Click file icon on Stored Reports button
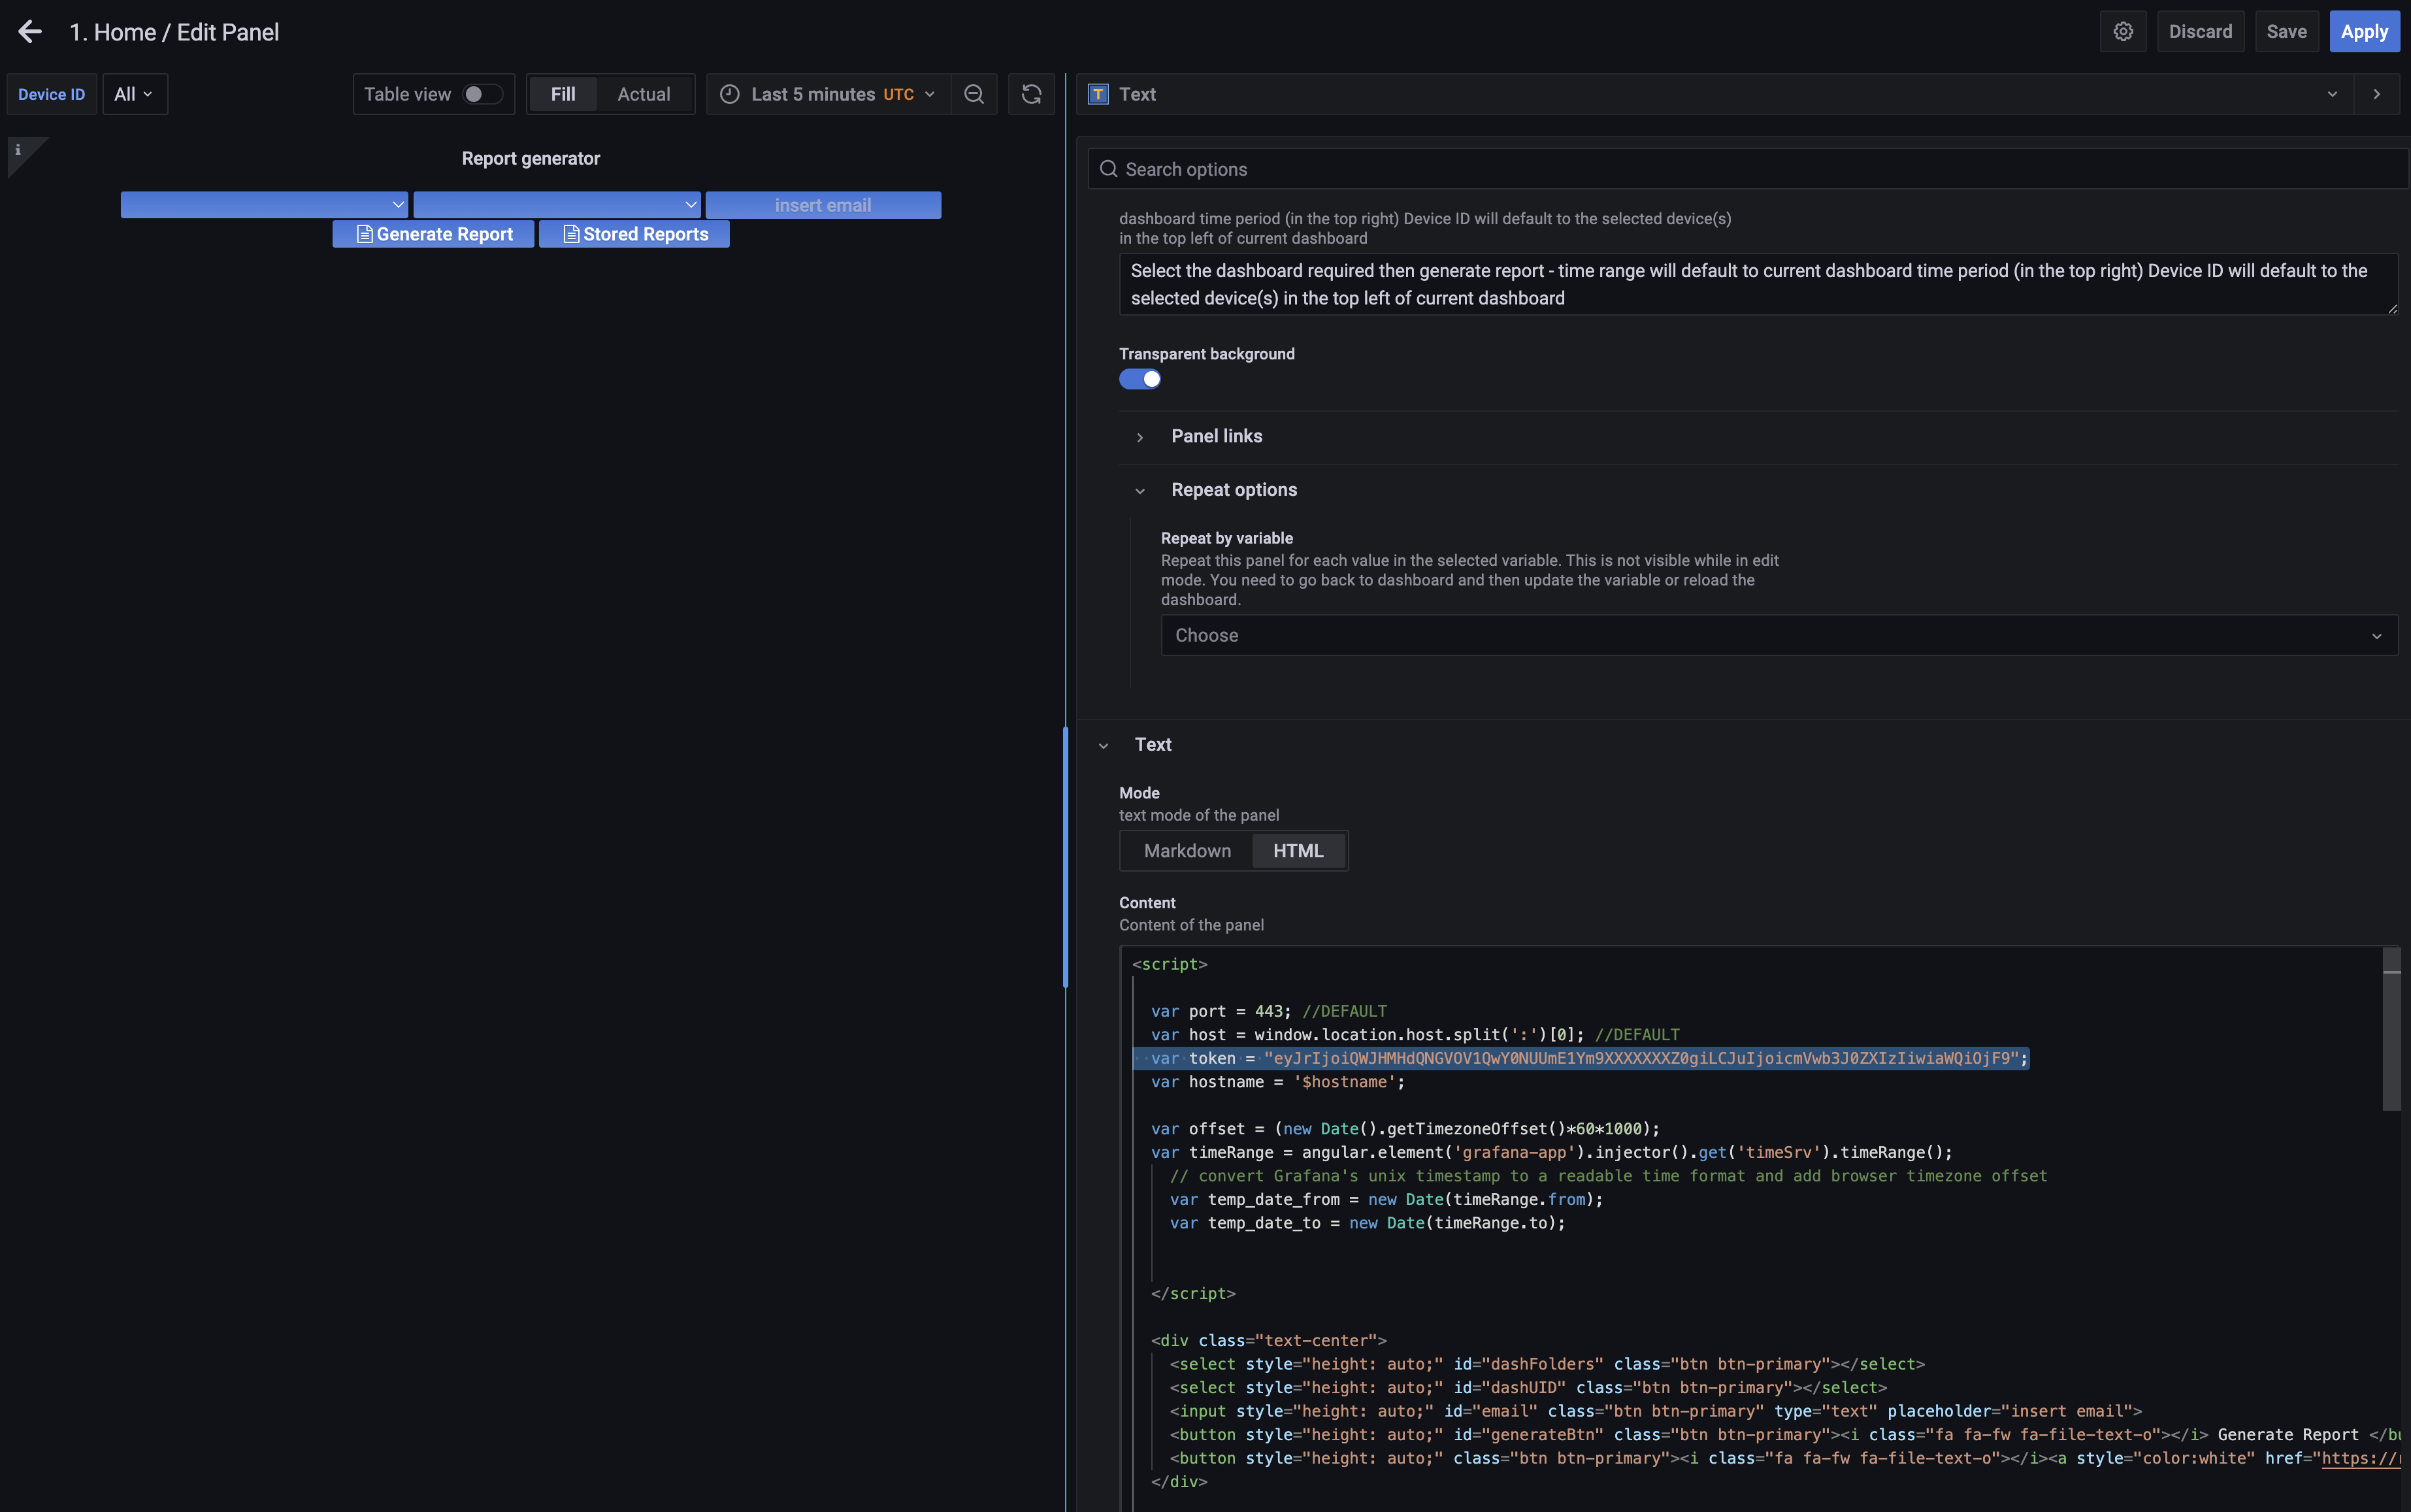This screenshot has width=2411, height=1512. pos(571,234)
